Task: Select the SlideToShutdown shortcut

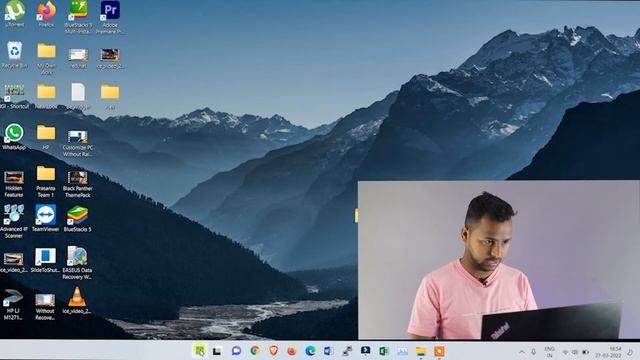Action: click(x=45, y=260)
